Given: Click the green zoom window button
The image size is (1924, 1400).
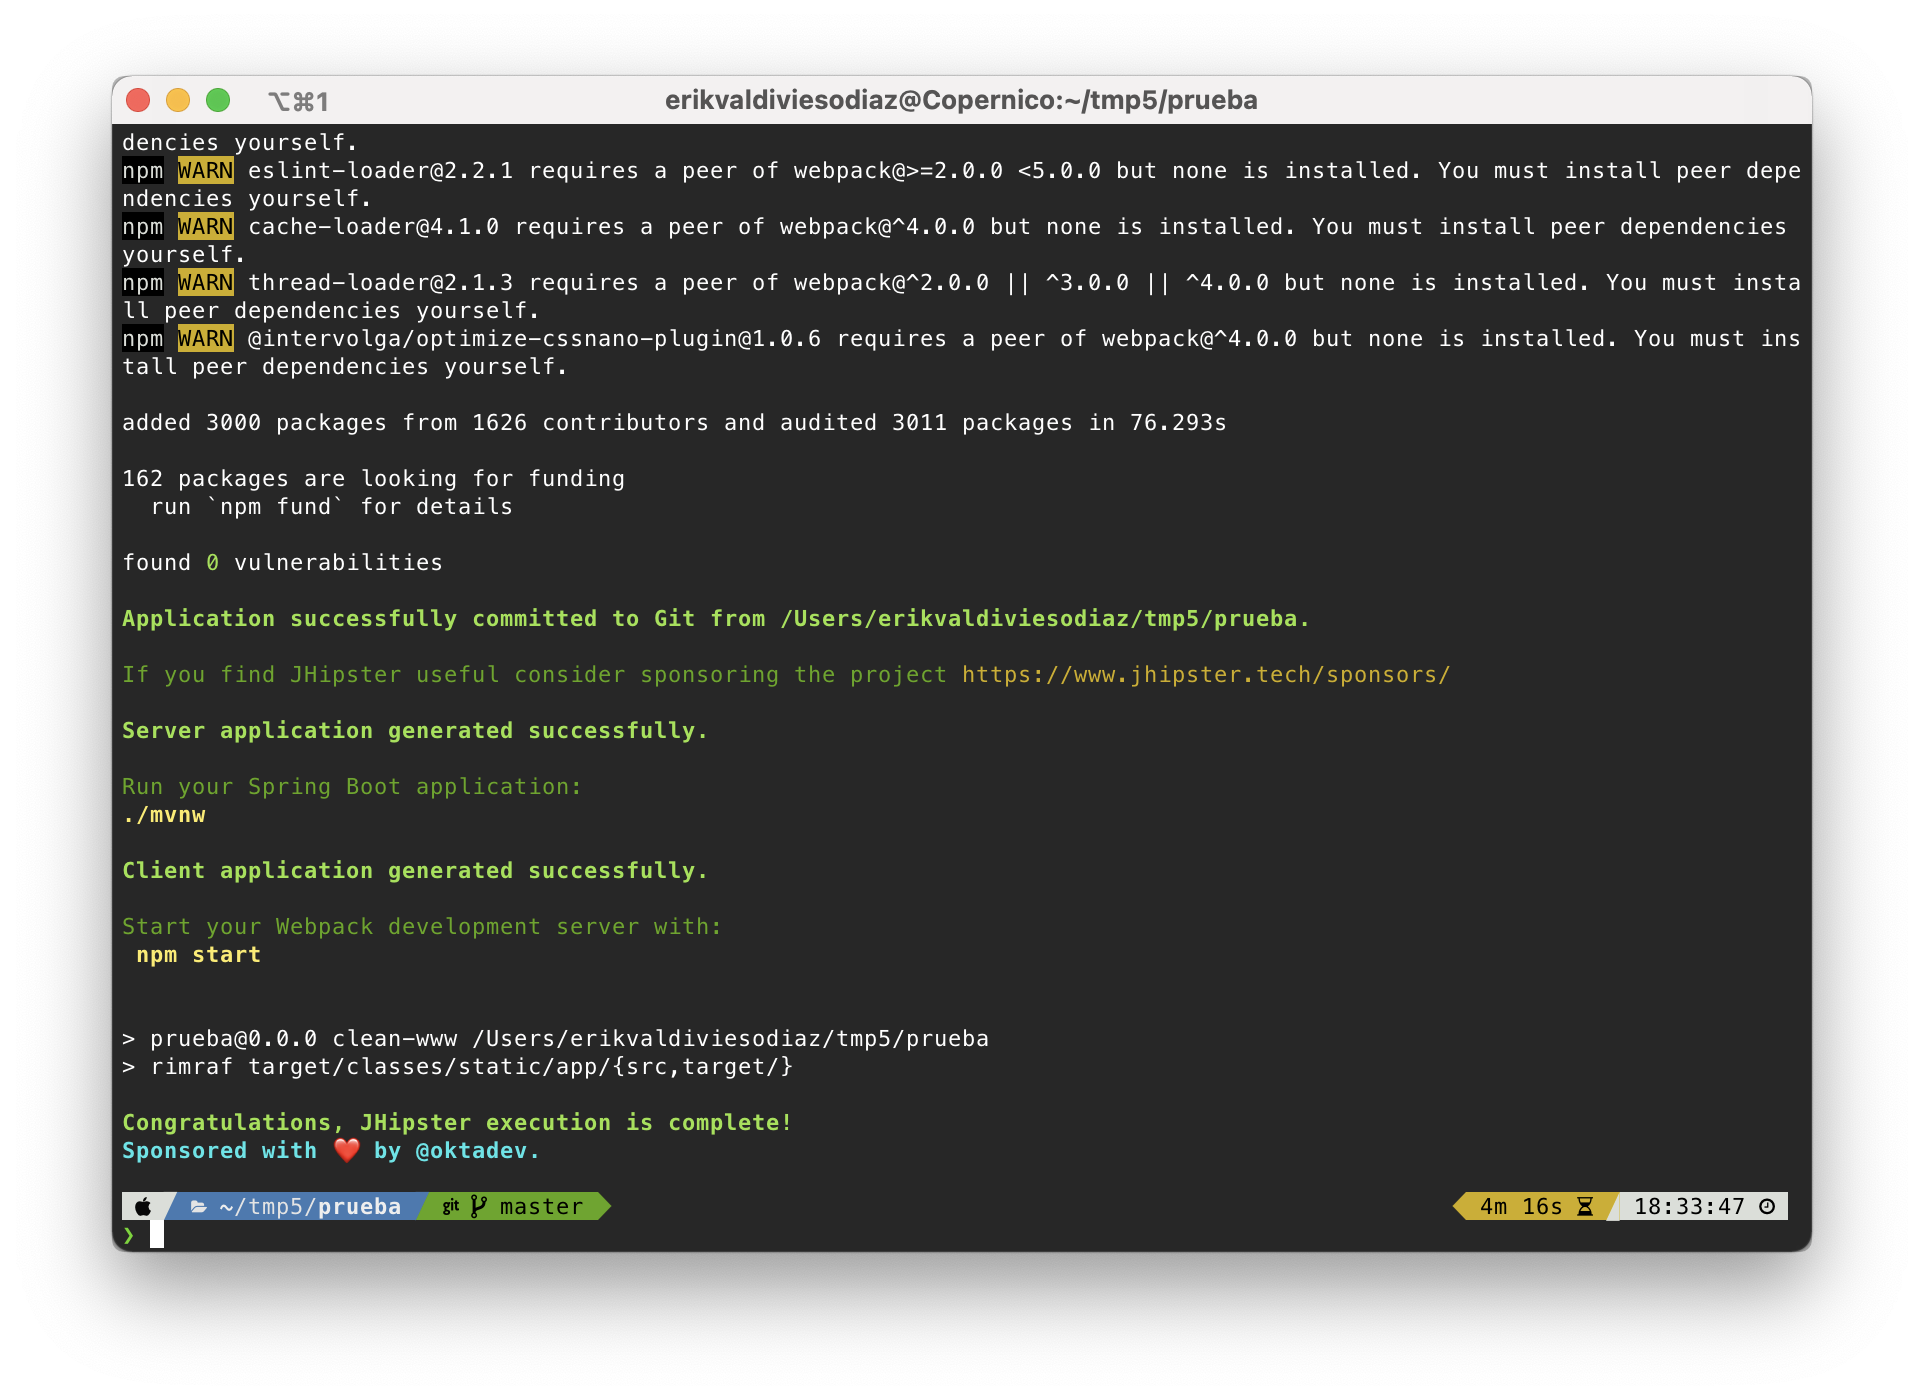Looking at the screenshot, I should point(218,100).
